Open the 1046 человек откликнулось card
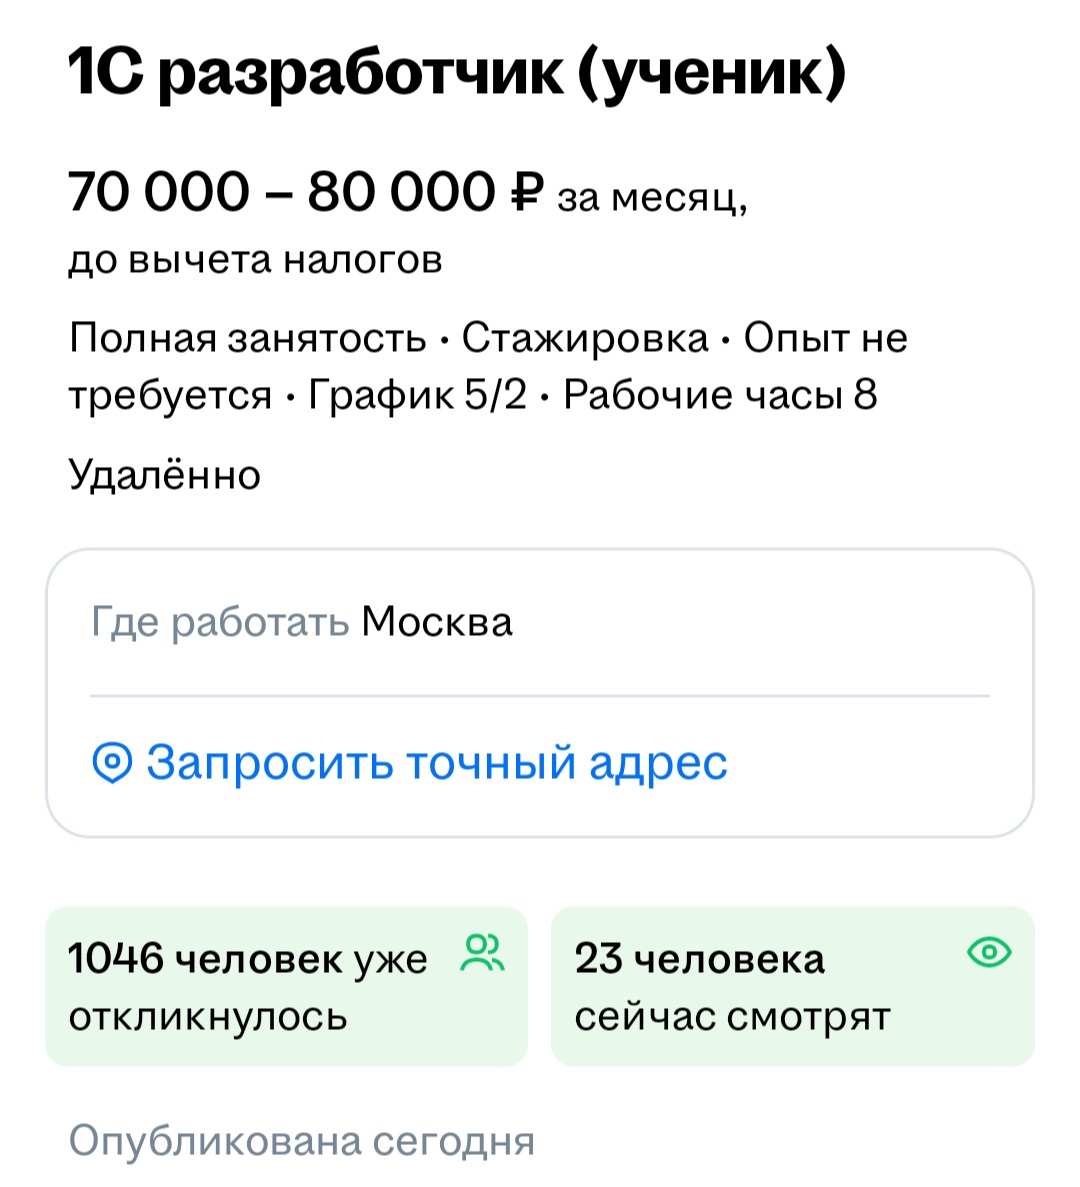The width and height of the screenshot is (1080, 1187). tap(286, 986)
